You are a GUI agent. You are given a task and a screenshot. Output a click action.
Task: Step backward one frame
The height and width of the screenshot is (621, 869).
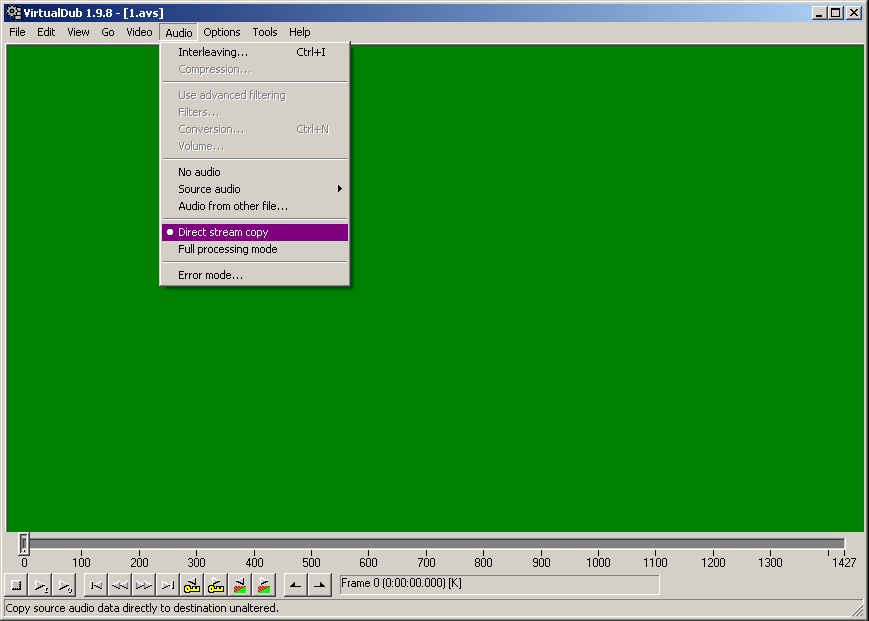[x=120, y=585]
